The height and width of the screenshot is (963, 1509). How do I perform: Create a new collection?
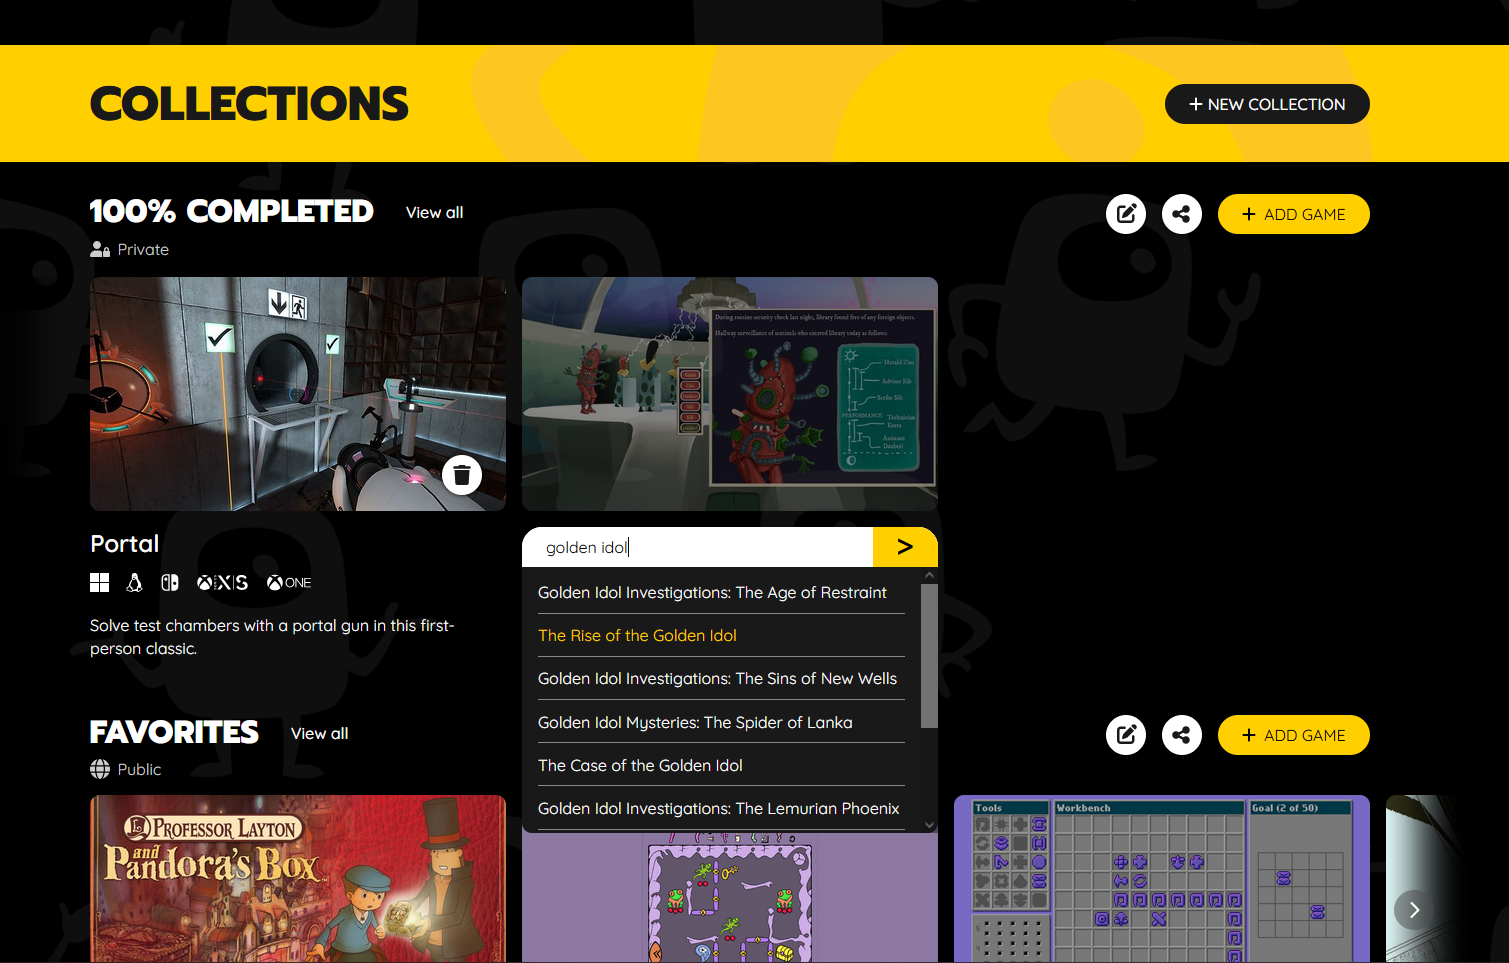pyautogui.click(x=1266, y=104)
